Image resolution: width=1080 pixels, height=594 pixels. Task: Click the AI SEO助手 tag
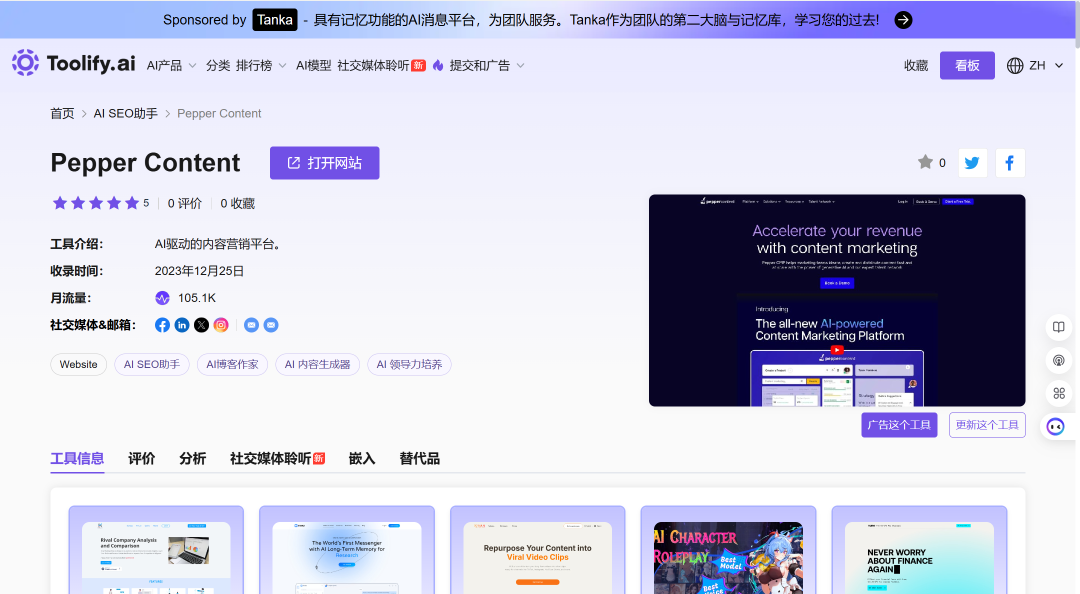152,365
